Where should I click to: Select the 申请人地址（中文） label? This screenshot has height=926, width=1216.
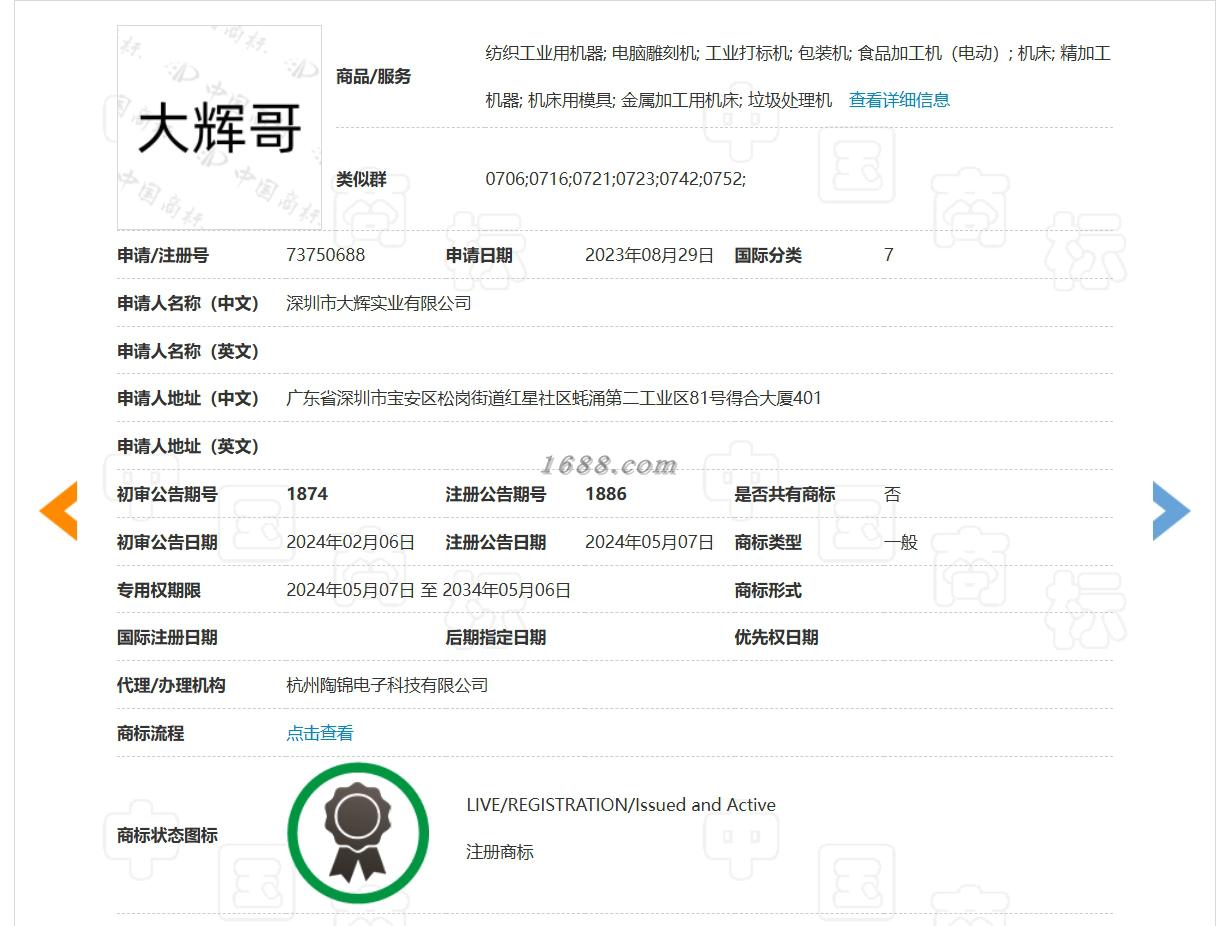pyautogui.click(x=188, y=398)
